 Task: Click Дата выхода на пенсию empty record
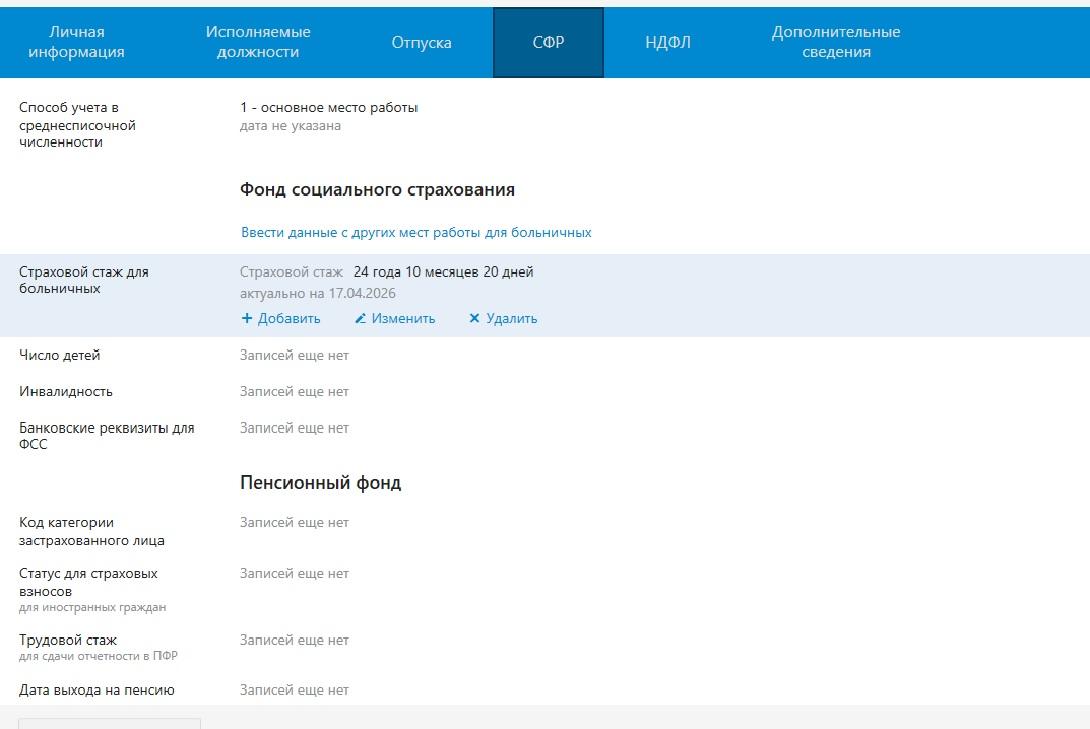point(294,690)
